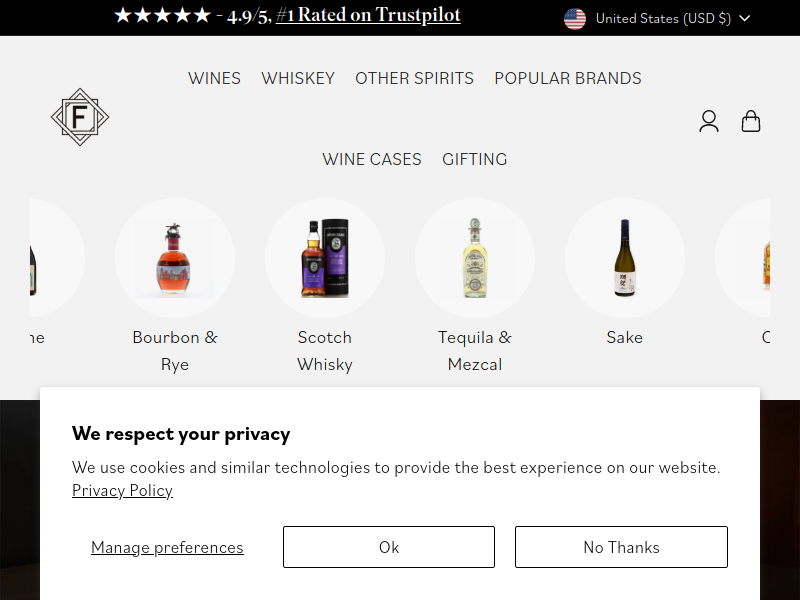Go to Wine Cases menu item
Image resolution: width=800 pixels, height=600 pixels.
(372, 159)
